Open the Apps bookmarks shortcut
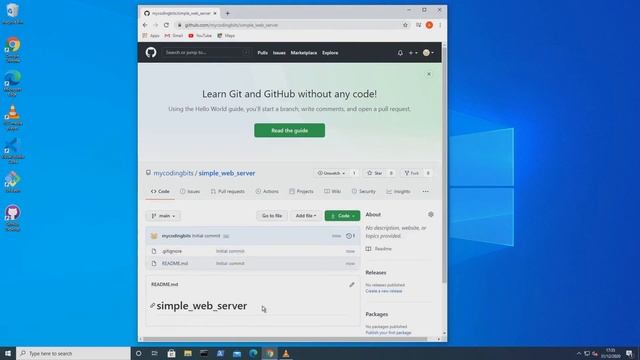The image size is (640, 360). (151, 36)
